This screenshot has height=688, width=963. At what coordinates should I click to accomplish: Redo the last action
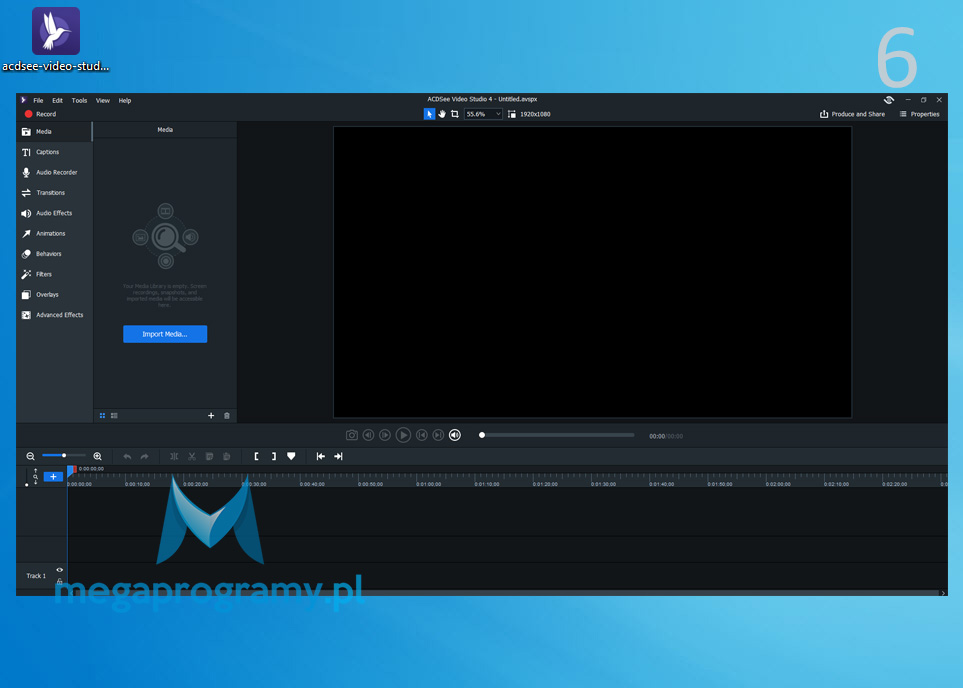click(144, 456)
